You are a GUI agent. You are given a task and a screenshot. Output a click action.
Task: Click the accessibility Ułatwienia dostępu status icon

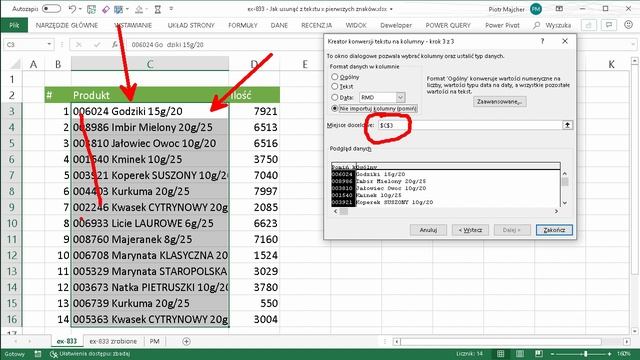[x=53, y=354]
